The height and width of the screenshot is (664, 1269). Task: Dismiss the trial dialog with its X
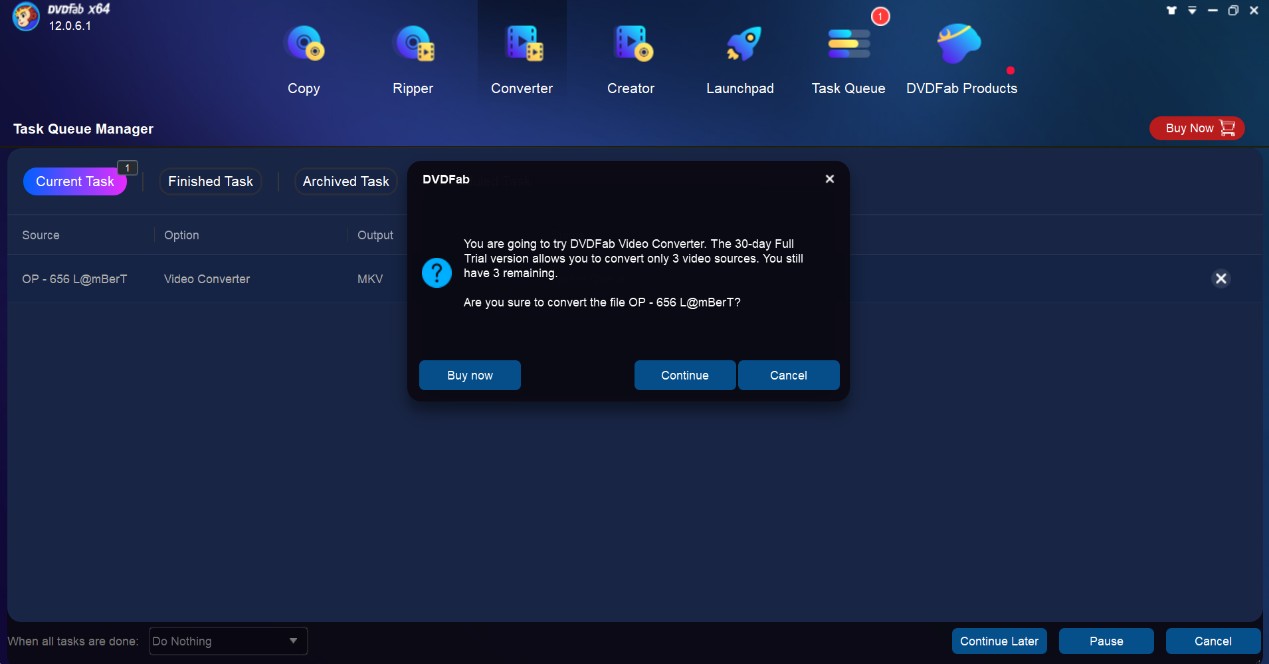click(x=829, y=179)
